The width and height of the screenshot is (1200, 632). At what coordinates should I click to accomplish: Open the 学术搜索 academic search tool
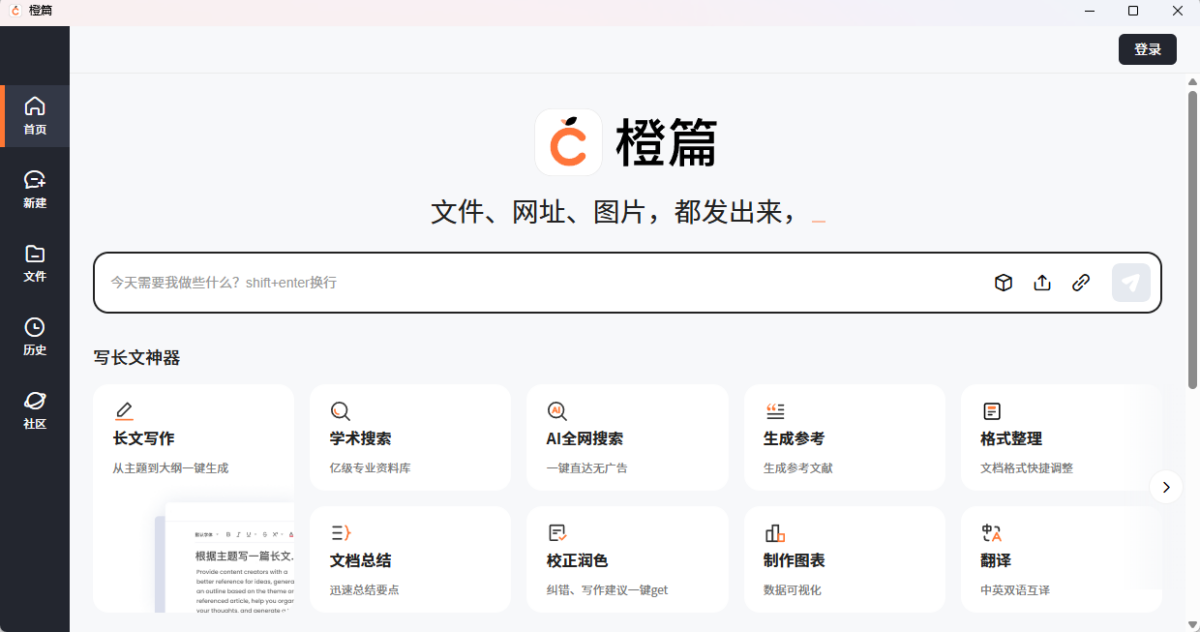(410, 437)
